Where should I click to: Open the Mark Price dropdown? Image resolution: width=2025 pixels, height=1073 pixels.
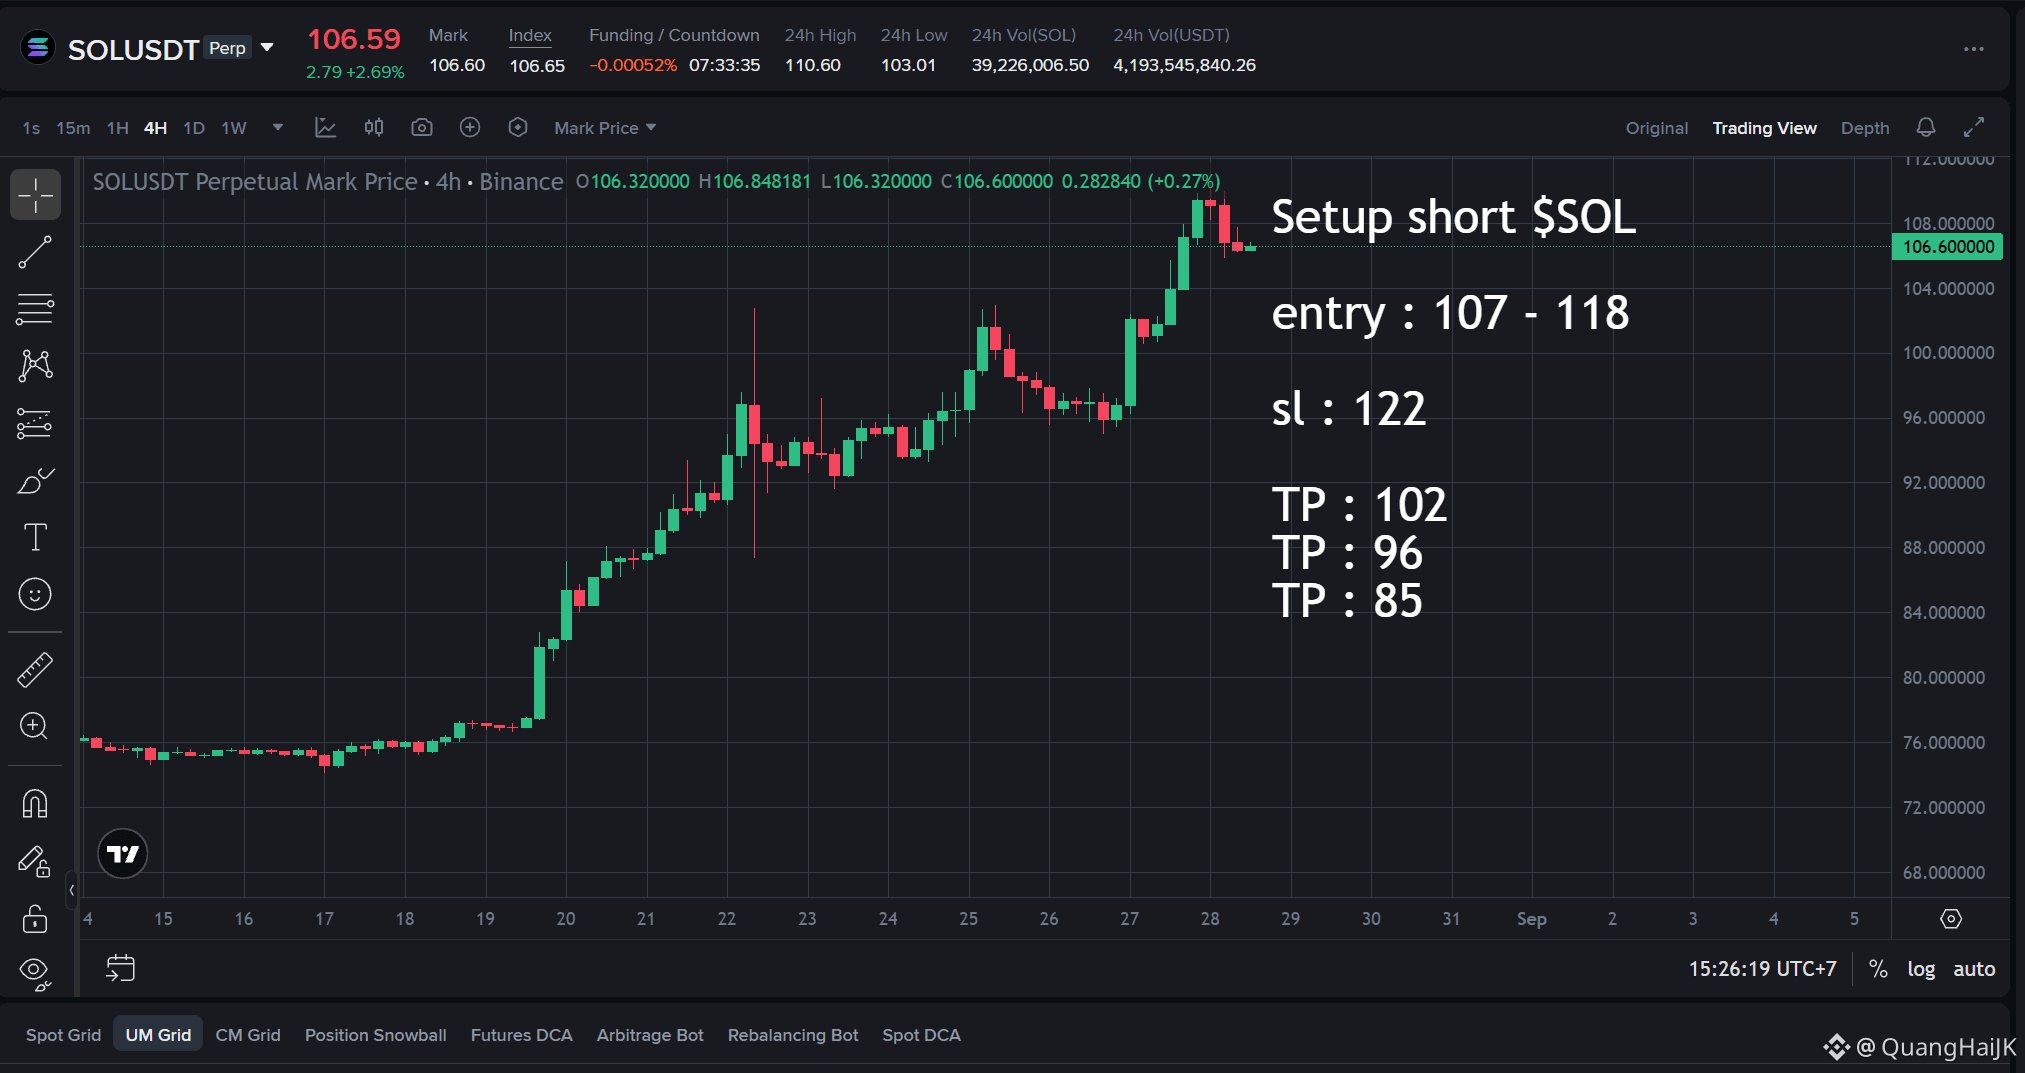(x=605, y=128)
